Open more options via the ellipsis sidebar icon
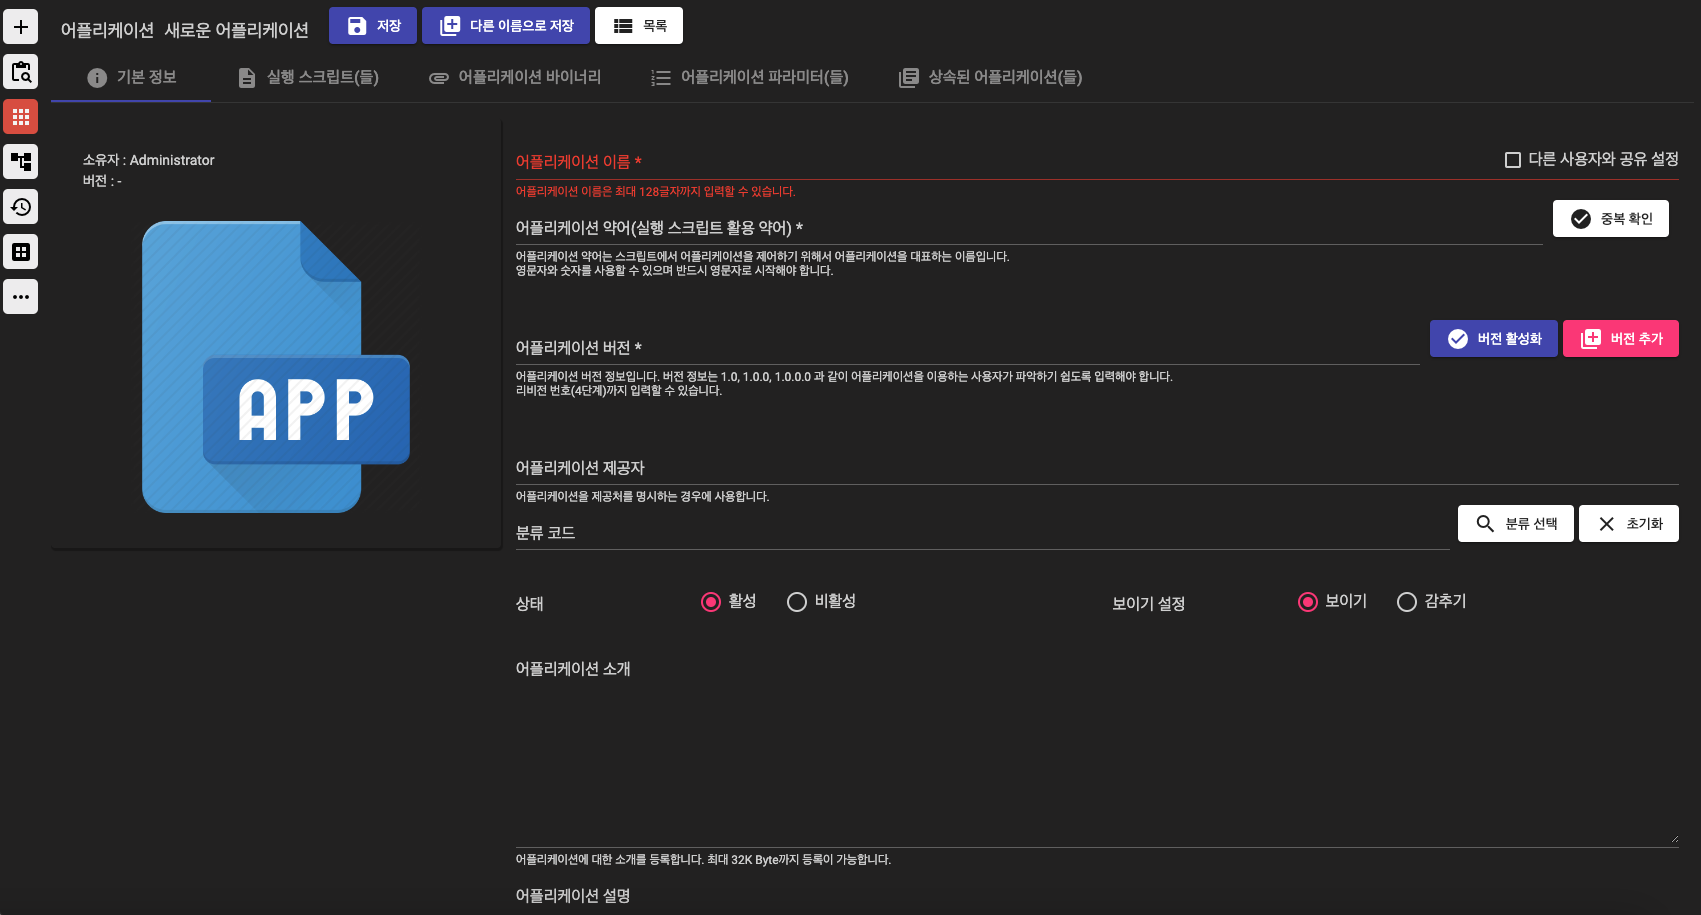This screenshot has height=915, width=1701. (20, 296)
